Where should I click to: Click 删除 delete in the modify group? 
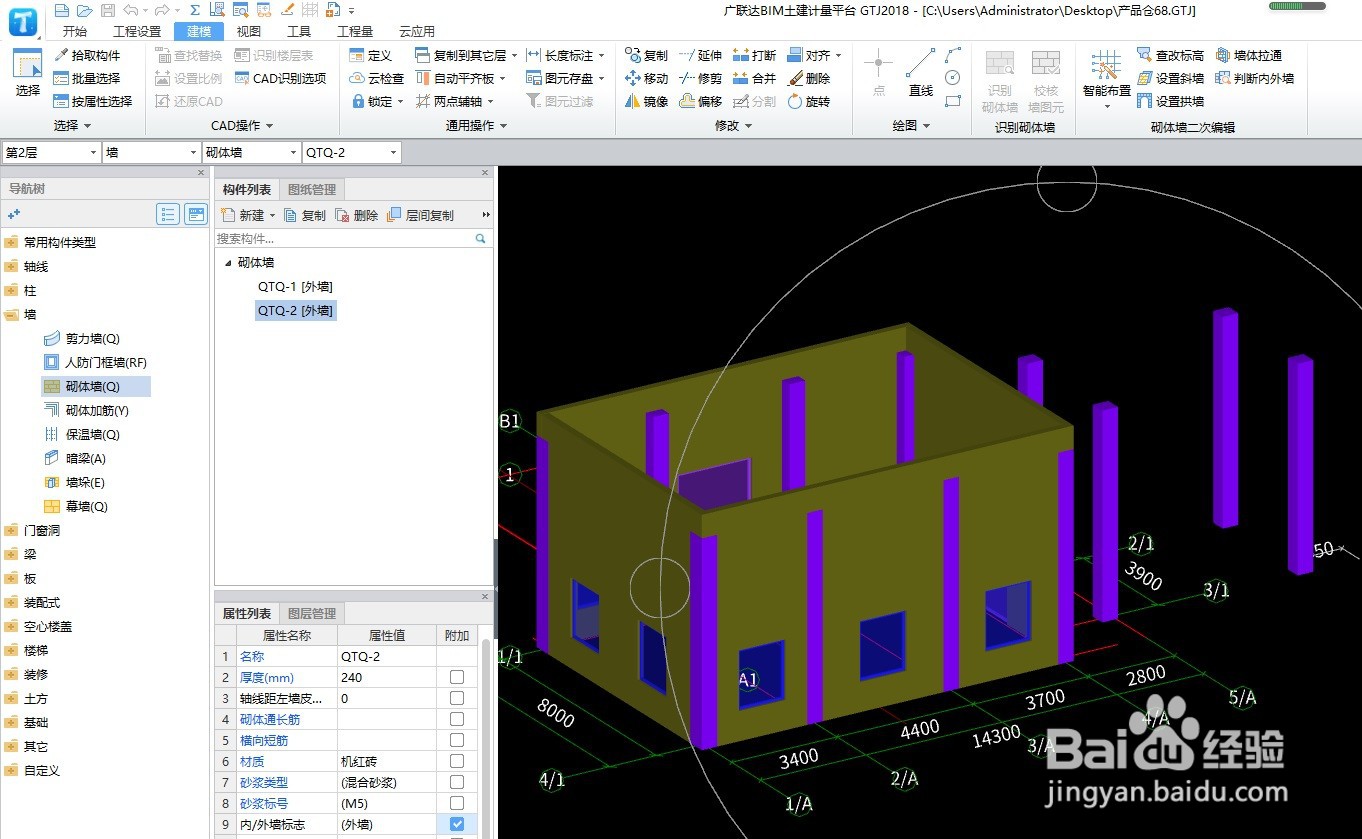pyautogui.click(x=808, y=78)
